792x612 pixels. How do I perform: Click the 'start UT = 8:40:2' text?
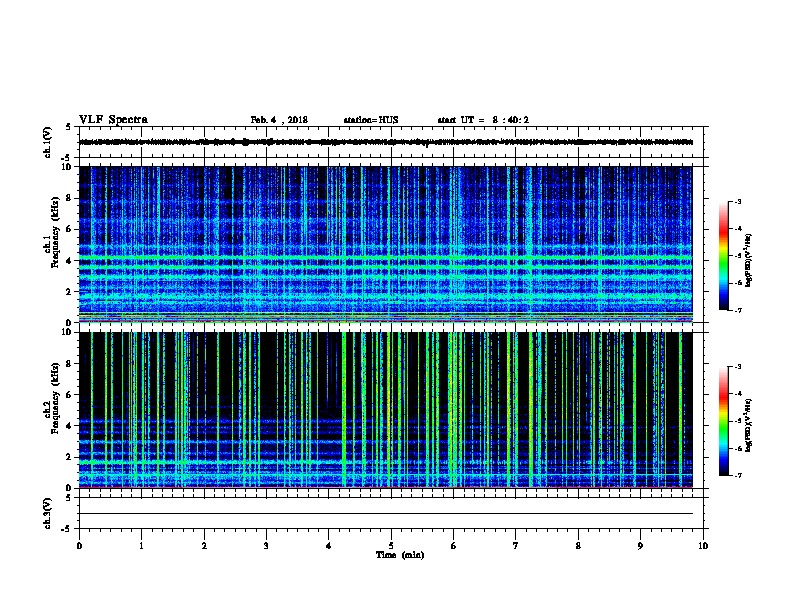(x=483, y=120)
